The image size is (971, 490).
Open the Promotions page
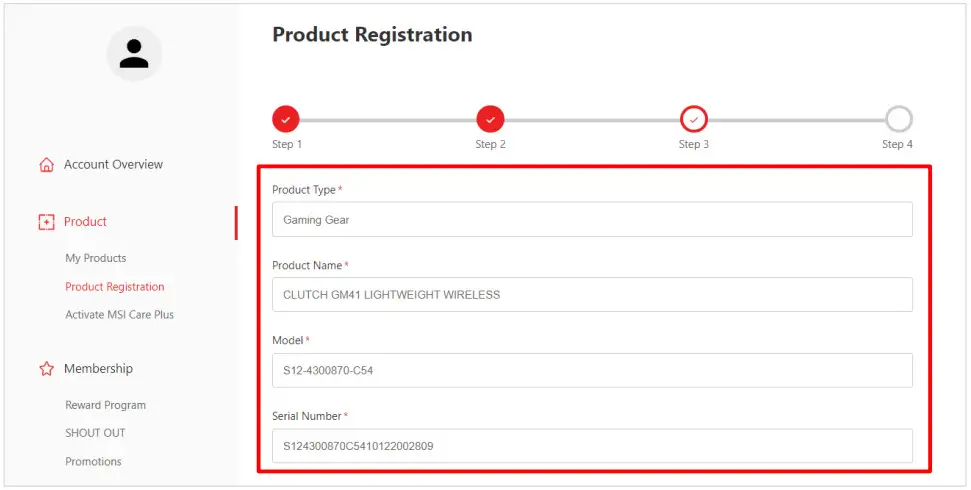tap(93, 462)
